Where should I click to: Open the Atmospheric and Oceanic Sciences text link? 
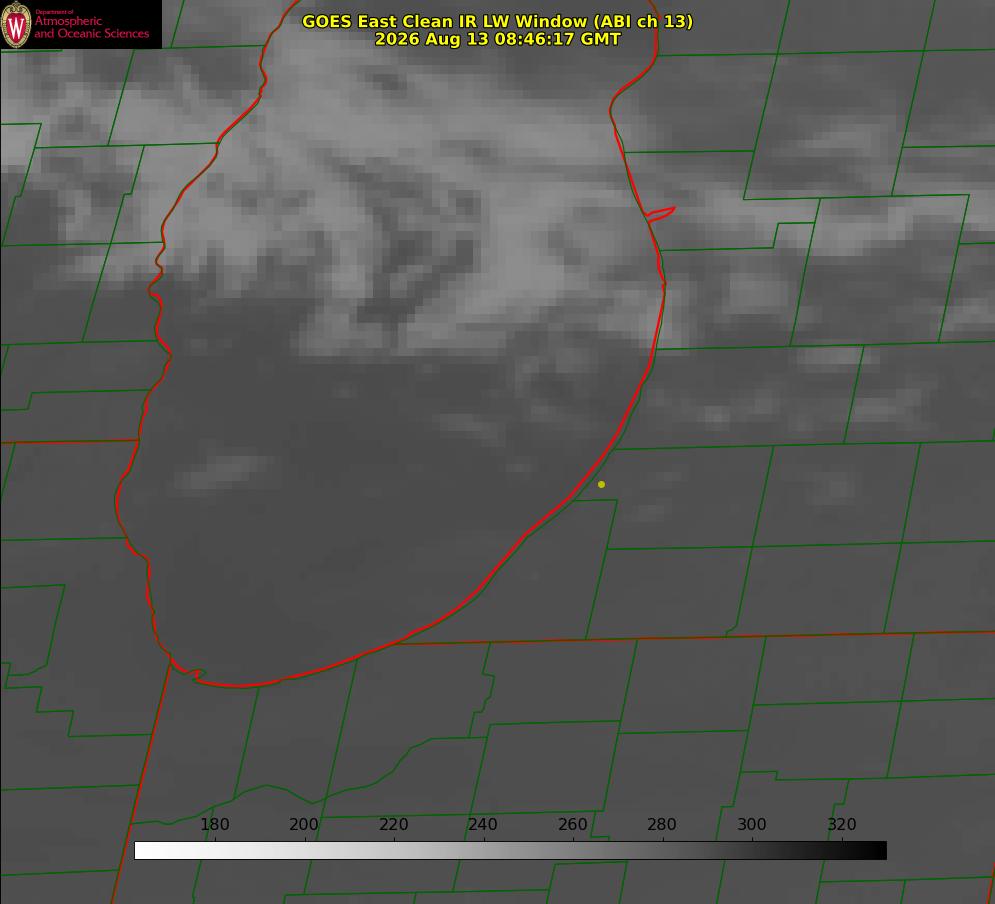coord(91,27)
